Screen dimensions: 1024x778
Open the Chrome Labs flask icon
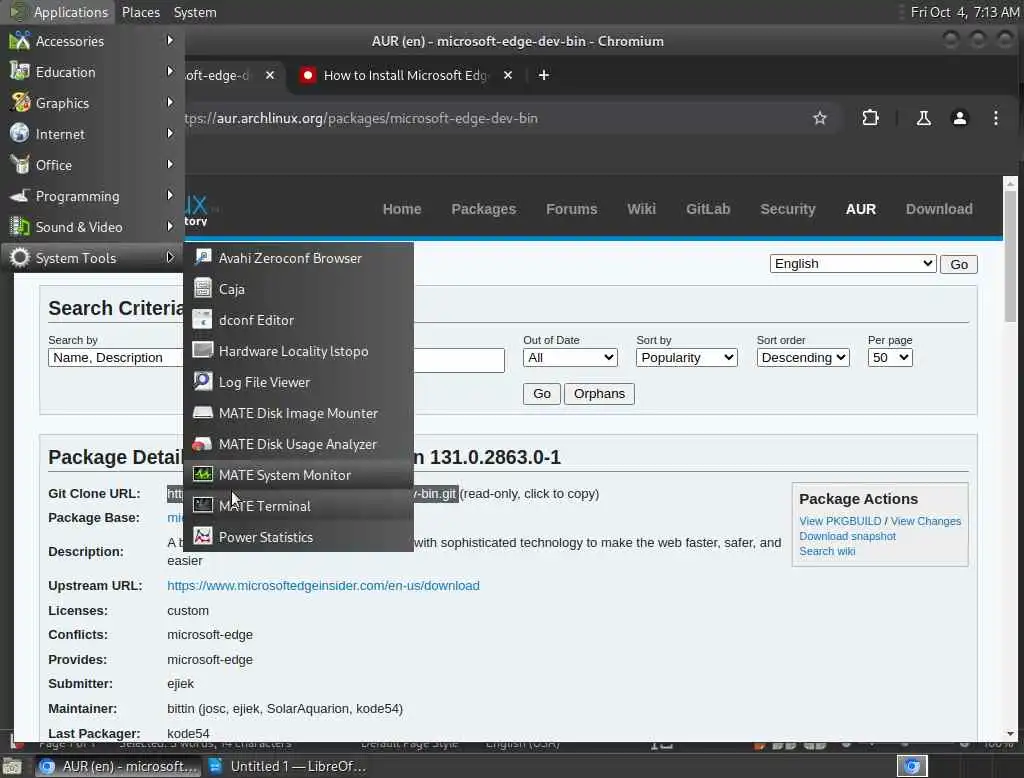[923, 118]
